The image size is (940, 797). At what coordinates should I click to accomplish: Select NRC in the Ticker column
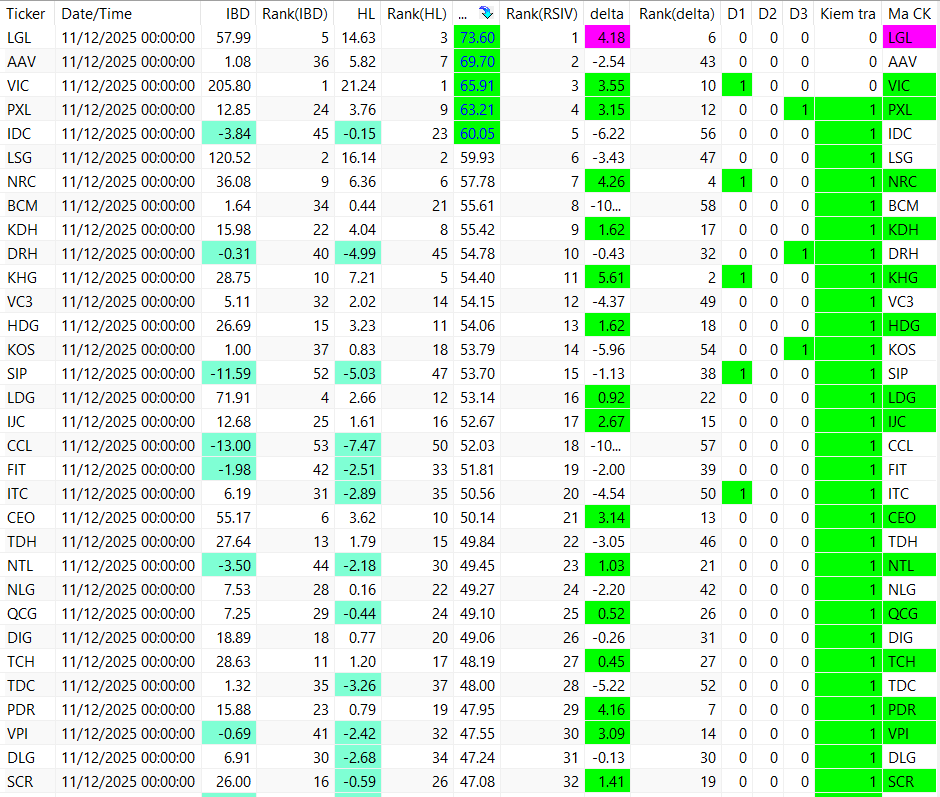pyautogui.click(x=22, y=182)
